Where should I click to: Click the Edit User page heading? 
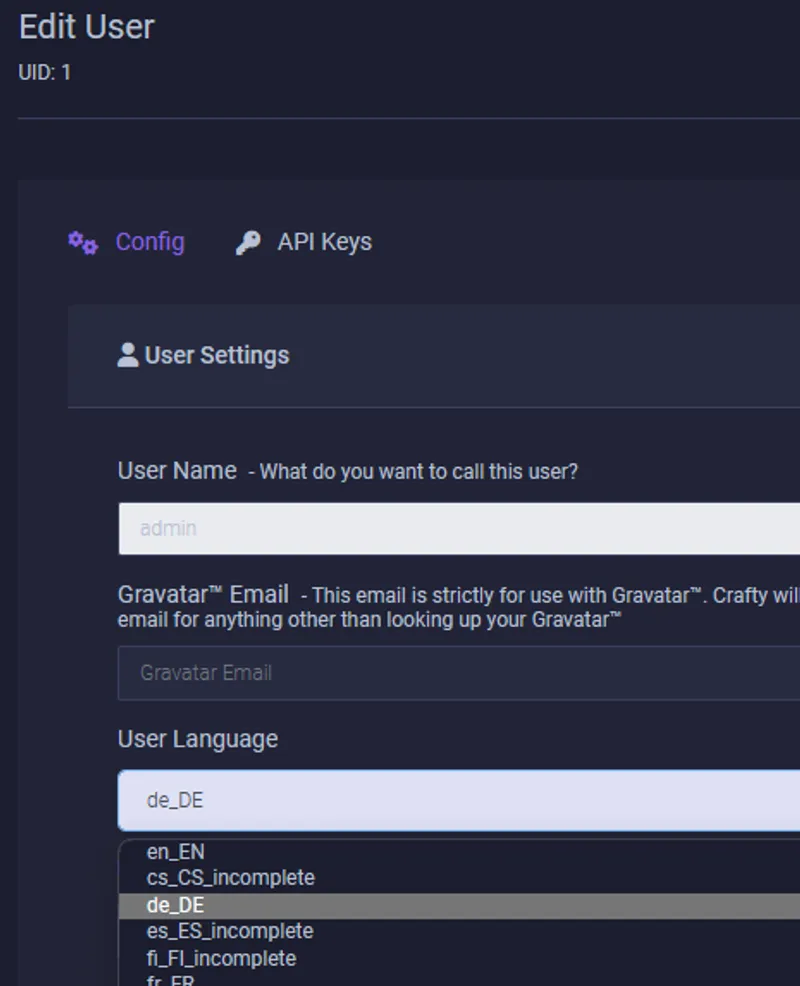click(x=87, y=27)
